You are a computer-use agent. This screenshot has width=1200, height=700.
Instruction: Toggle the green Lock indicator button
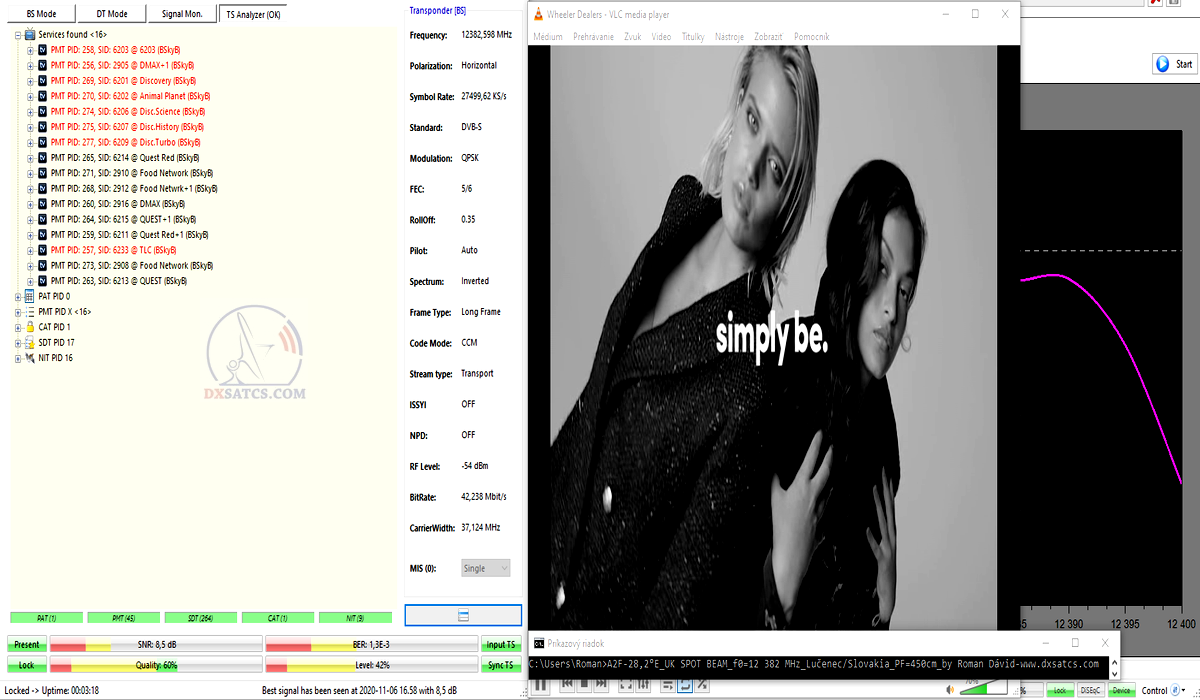click(1059, 690)
